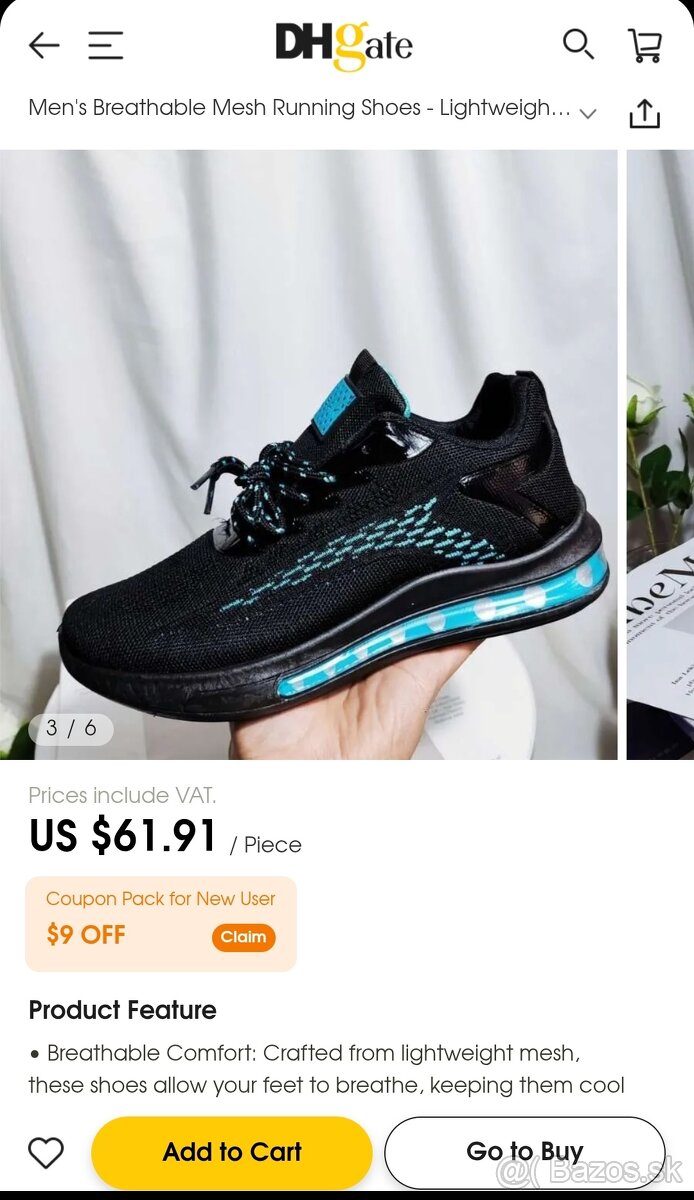This screenshot has width=694, height=1200.
Task: Tap the next product image preview
Action: 660,455
